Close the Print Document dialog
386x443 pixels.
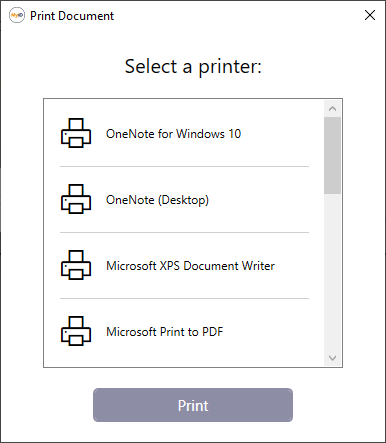pyautogui.click(x=370, y=15)
